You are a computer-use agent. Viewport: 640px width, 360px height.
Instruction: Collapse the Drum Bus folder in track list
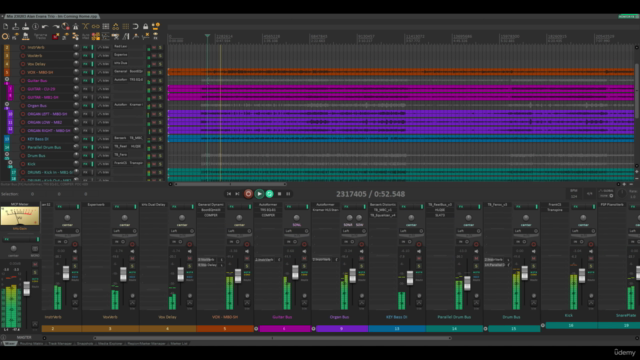7,154
